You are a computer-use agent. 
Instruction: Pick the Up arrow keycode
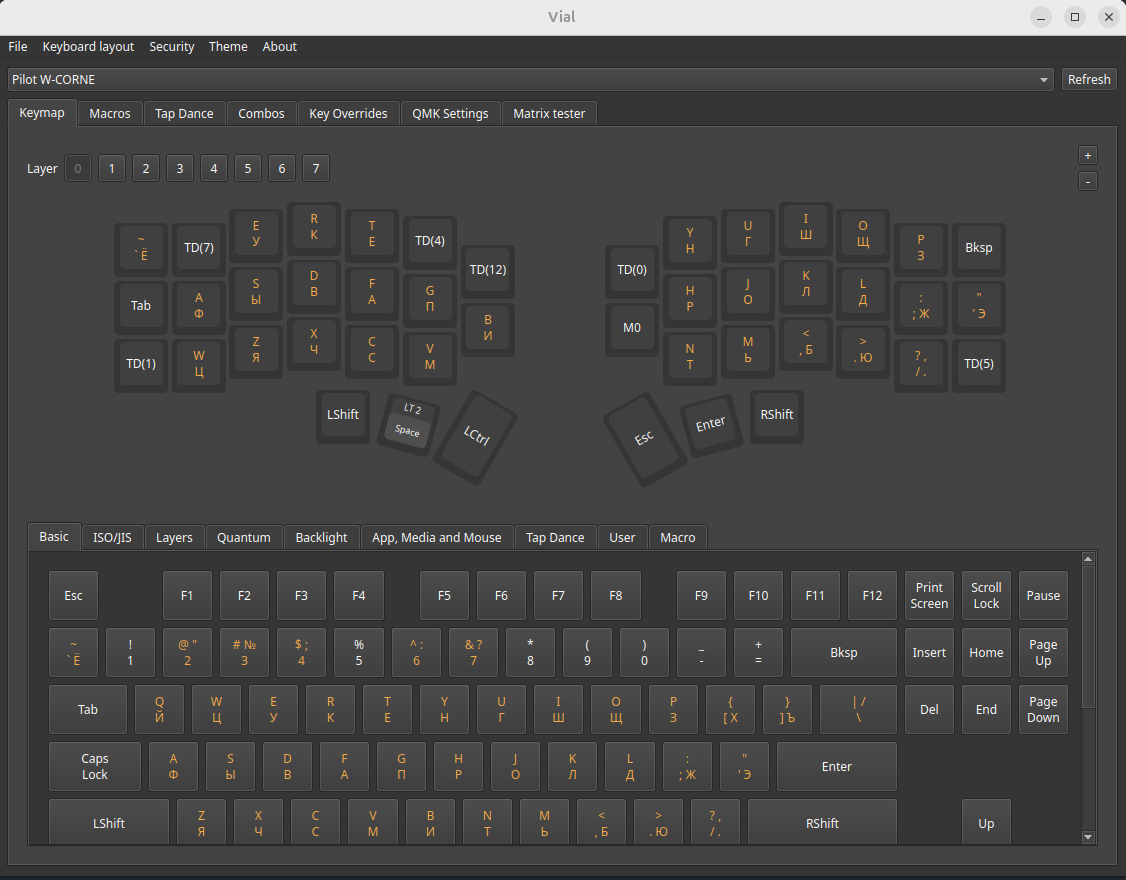tap(986, 823)
